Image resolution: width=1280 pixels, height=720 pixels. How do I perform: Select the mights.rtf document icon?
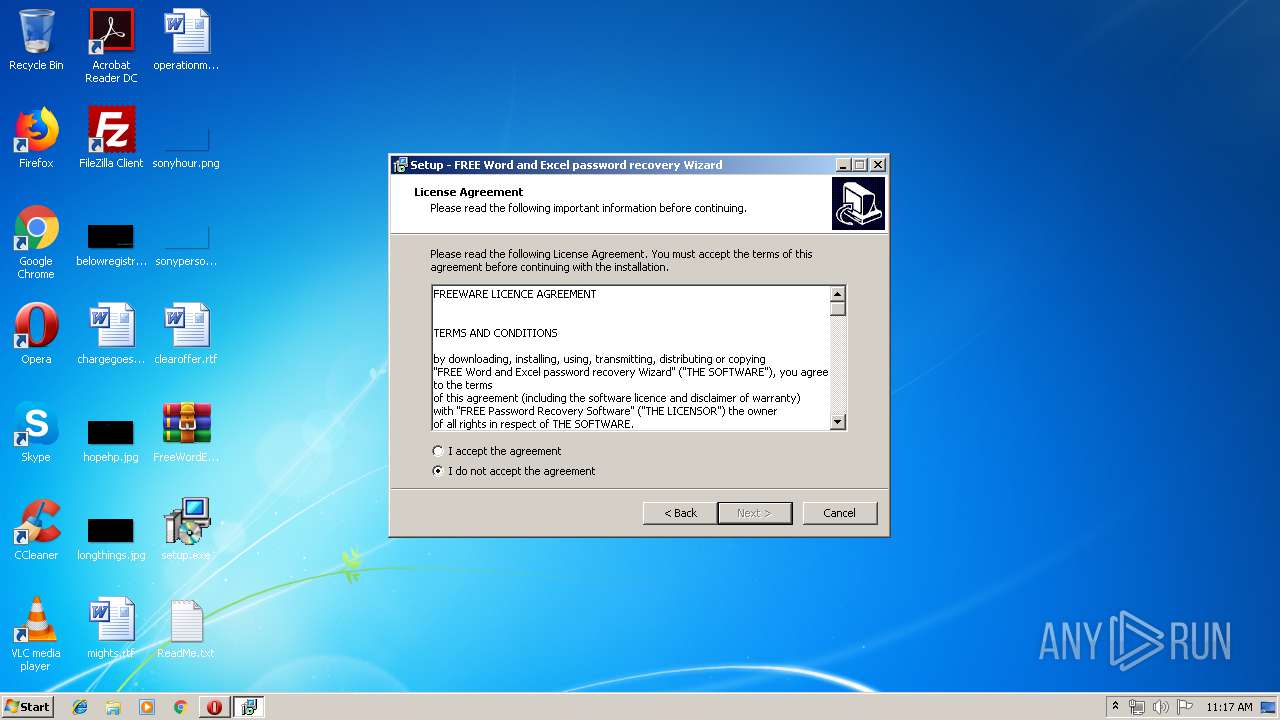point(111,628)
